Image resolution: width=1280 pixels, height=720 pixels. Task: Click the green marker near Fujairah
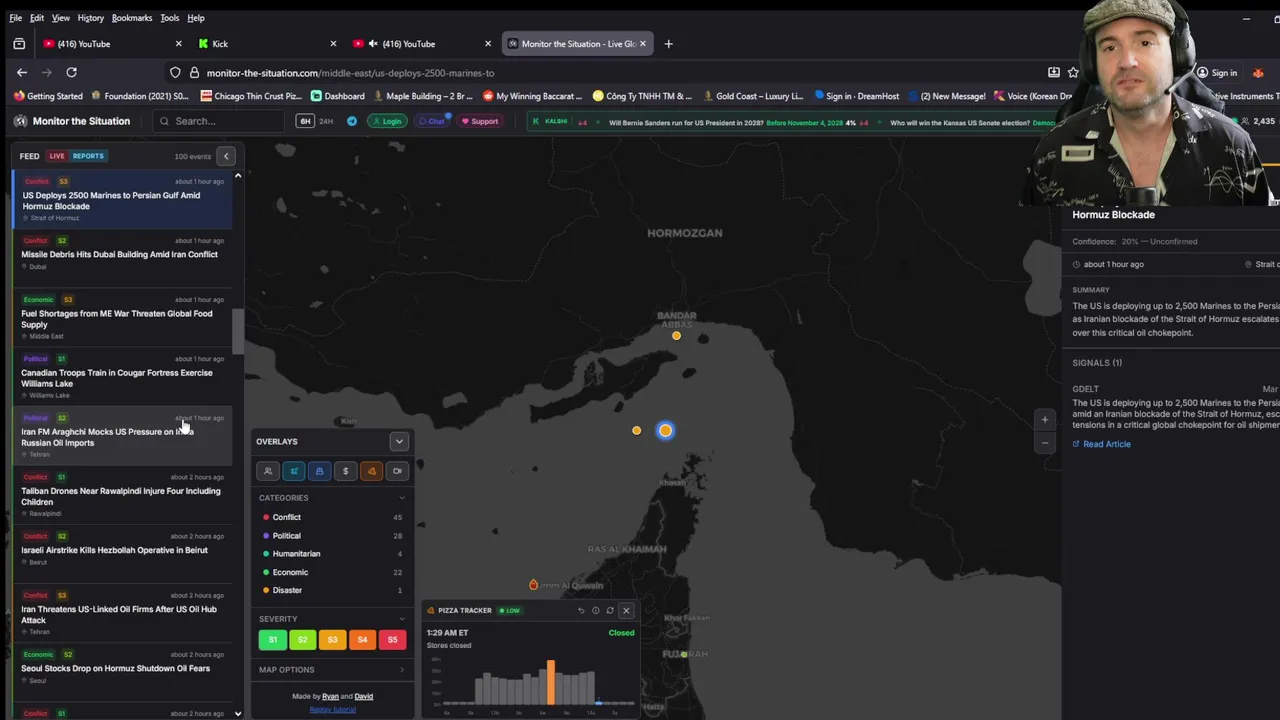(683, 654)
